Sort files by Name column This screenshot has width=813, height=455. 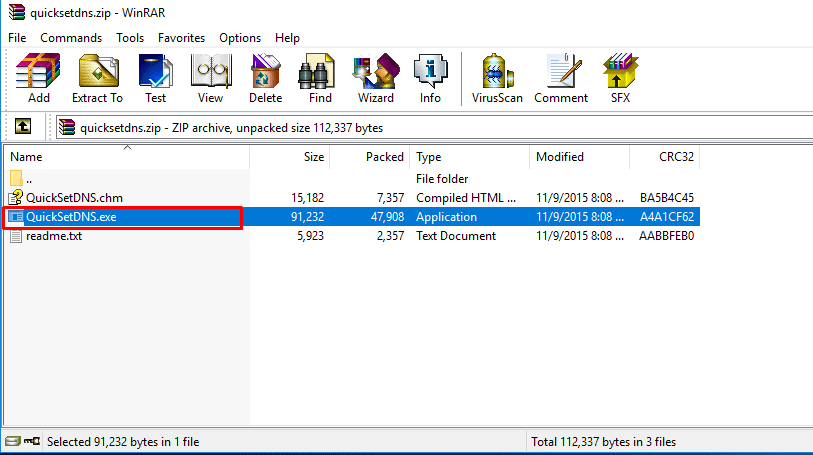127,157
